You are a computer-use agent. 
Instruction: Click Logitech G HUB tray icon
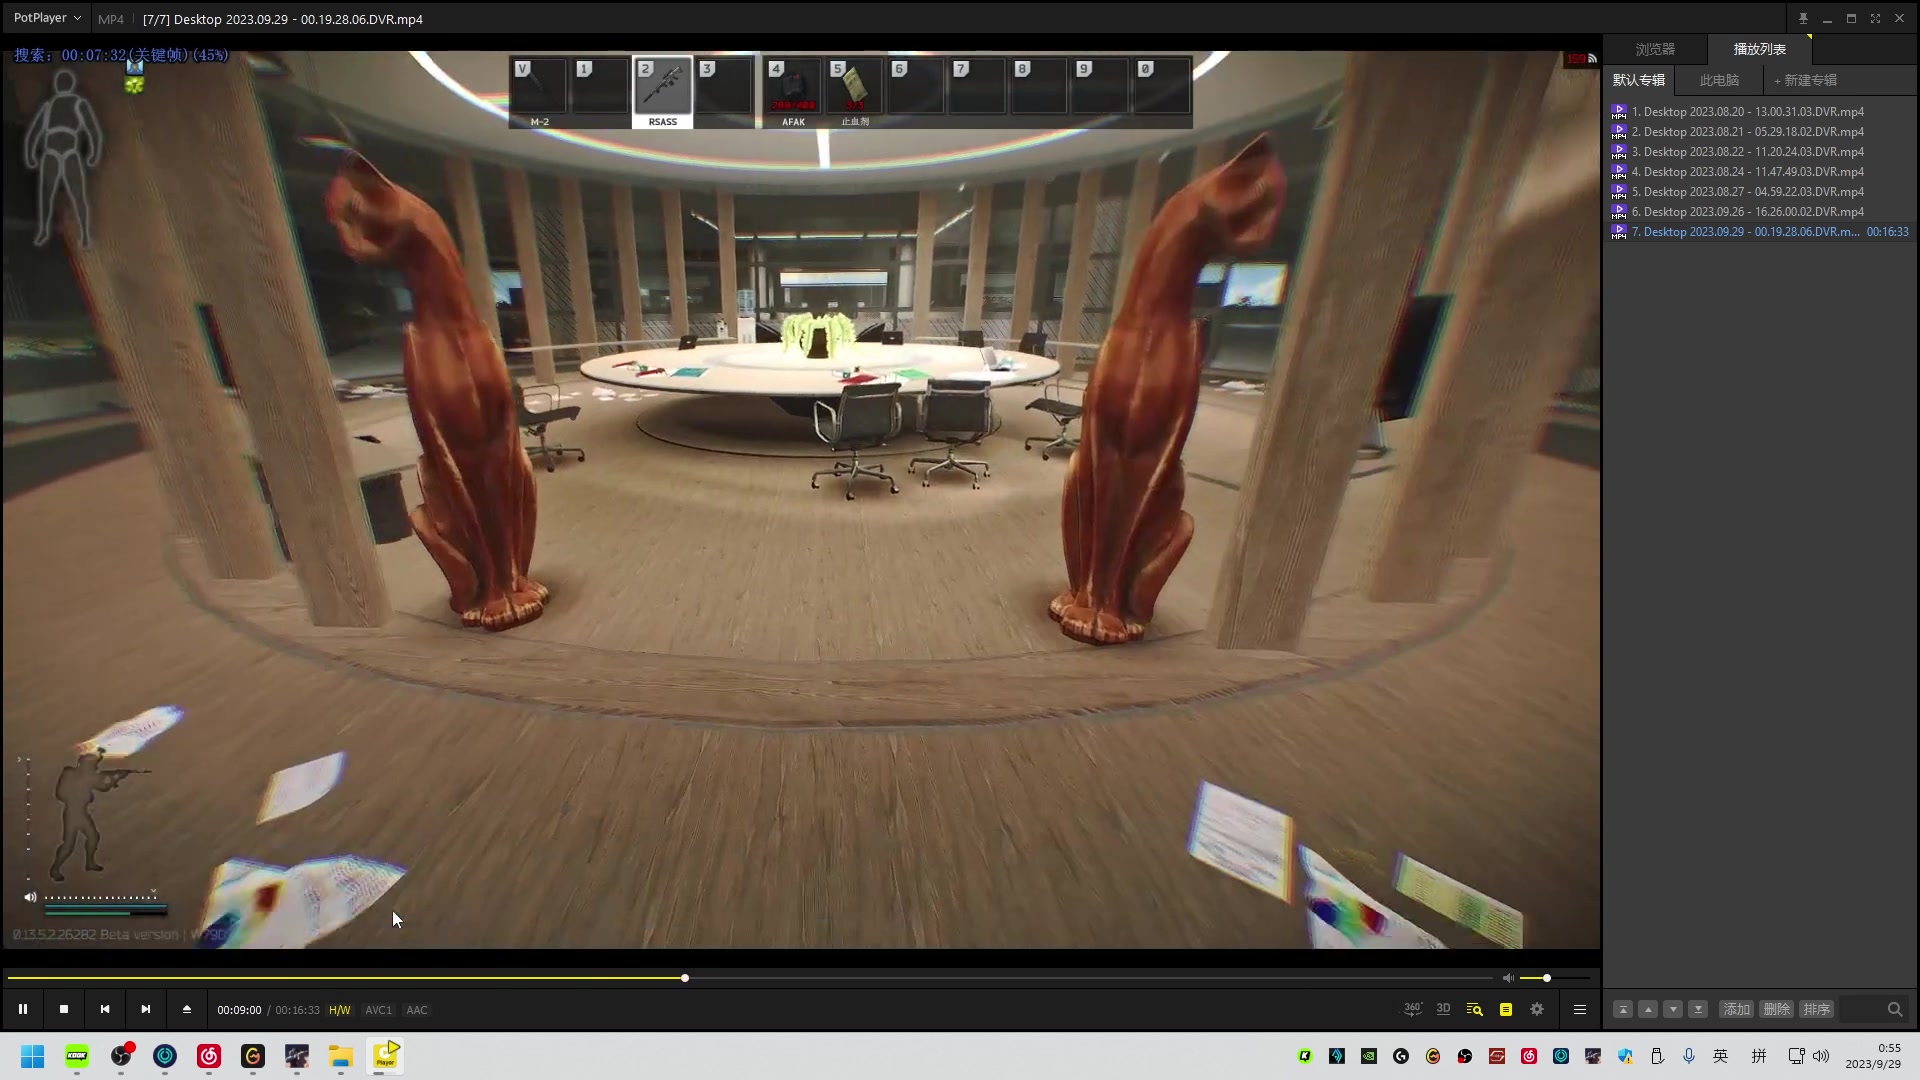pyautogui.click(x=1401, y=1056)
